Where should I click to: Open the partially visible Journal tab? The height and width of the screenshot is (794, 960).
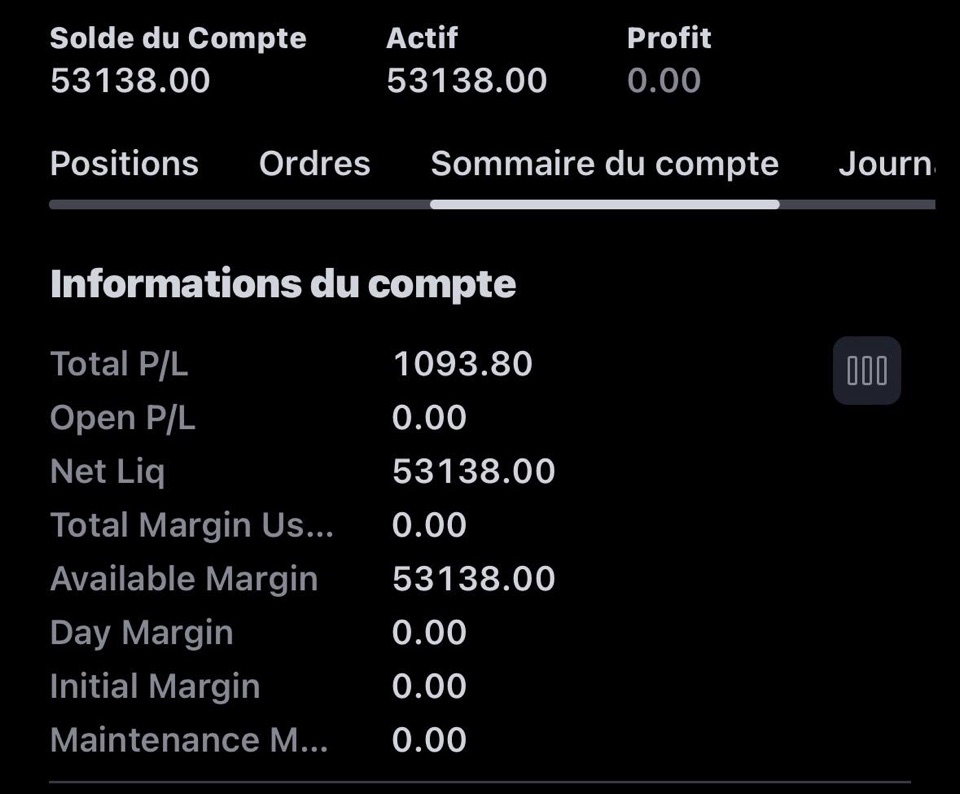[x=887, y=163]
